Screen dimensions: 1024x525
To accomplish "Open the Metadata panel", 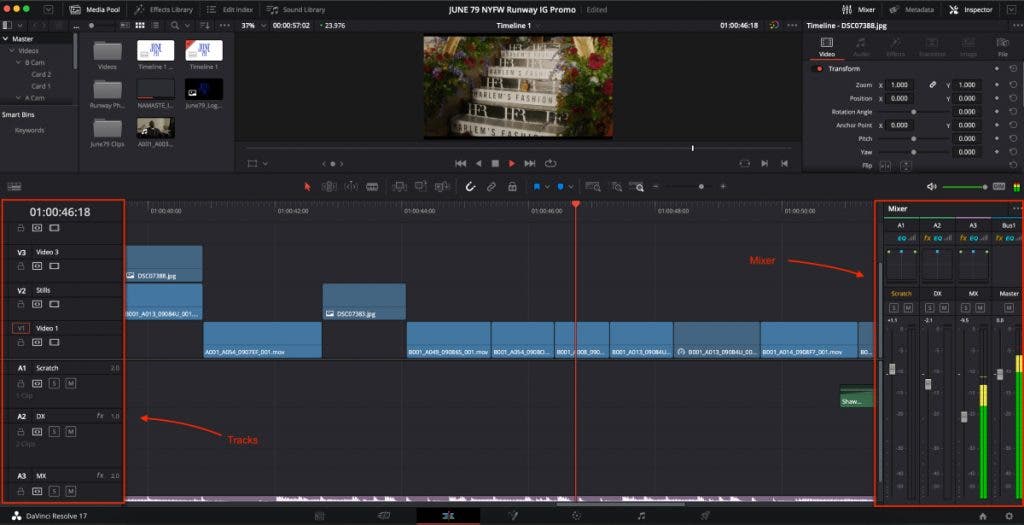I will pos(910,10).
